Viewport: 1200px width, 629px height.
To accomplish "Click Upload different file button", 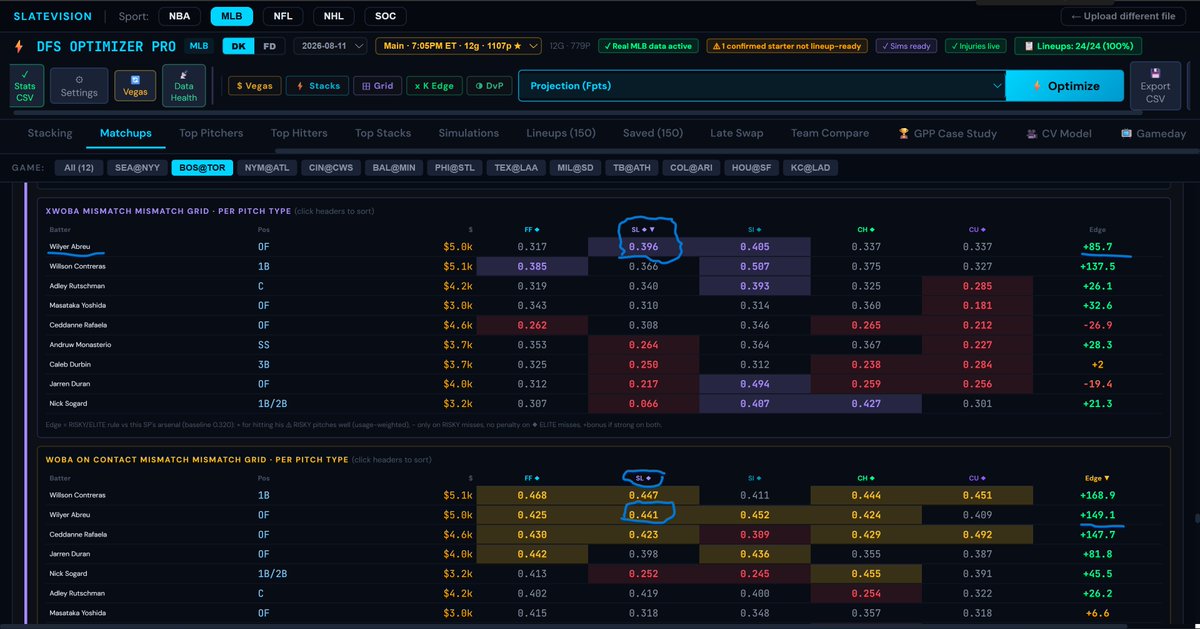I will click(1122, 16).
